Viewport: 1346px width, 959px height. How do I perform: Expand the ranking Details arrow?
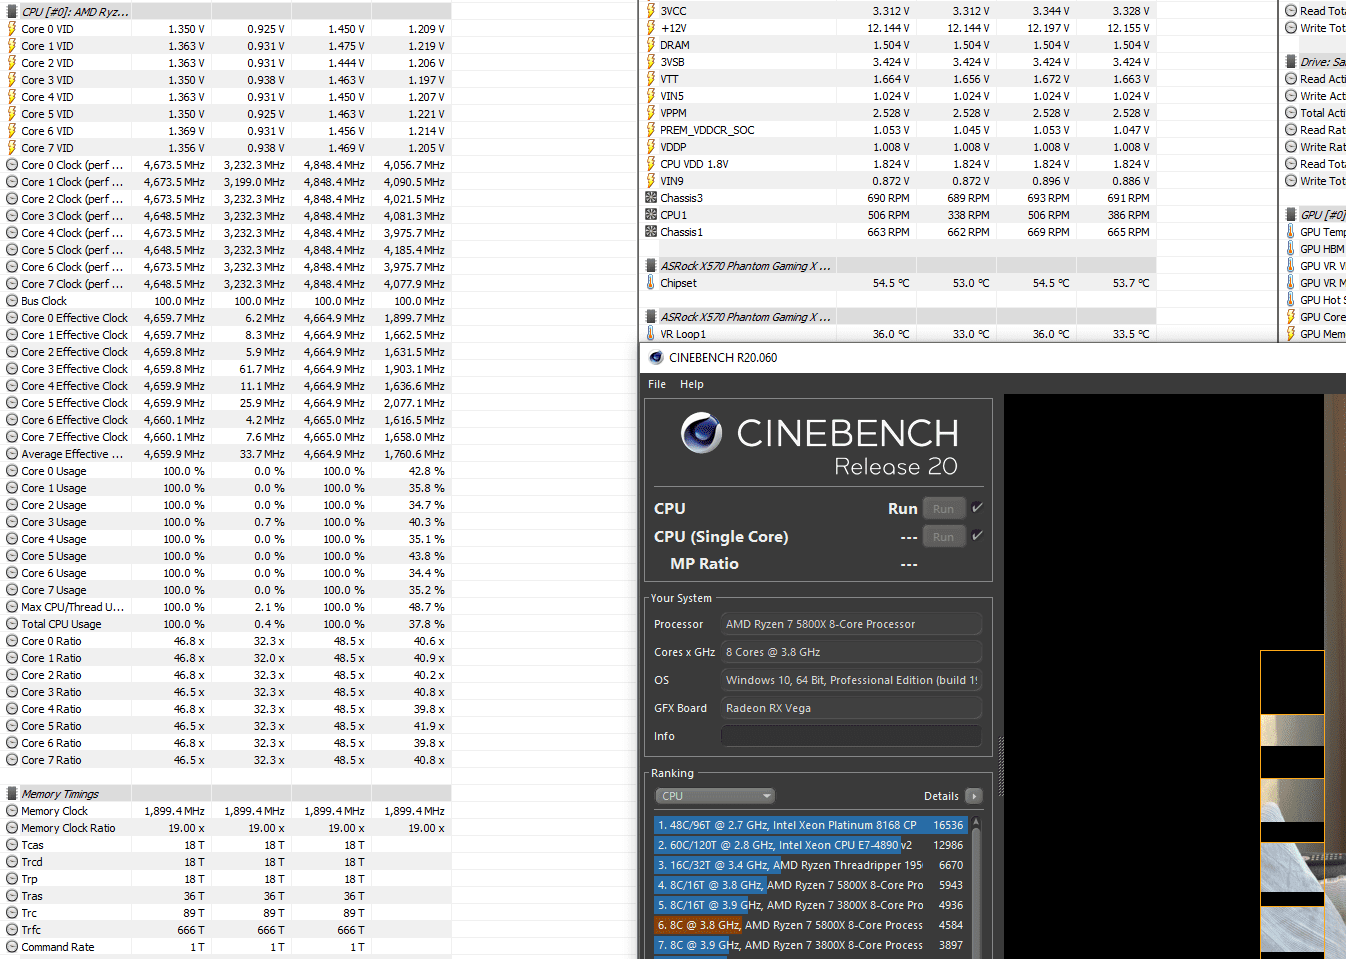pos(974,796)
